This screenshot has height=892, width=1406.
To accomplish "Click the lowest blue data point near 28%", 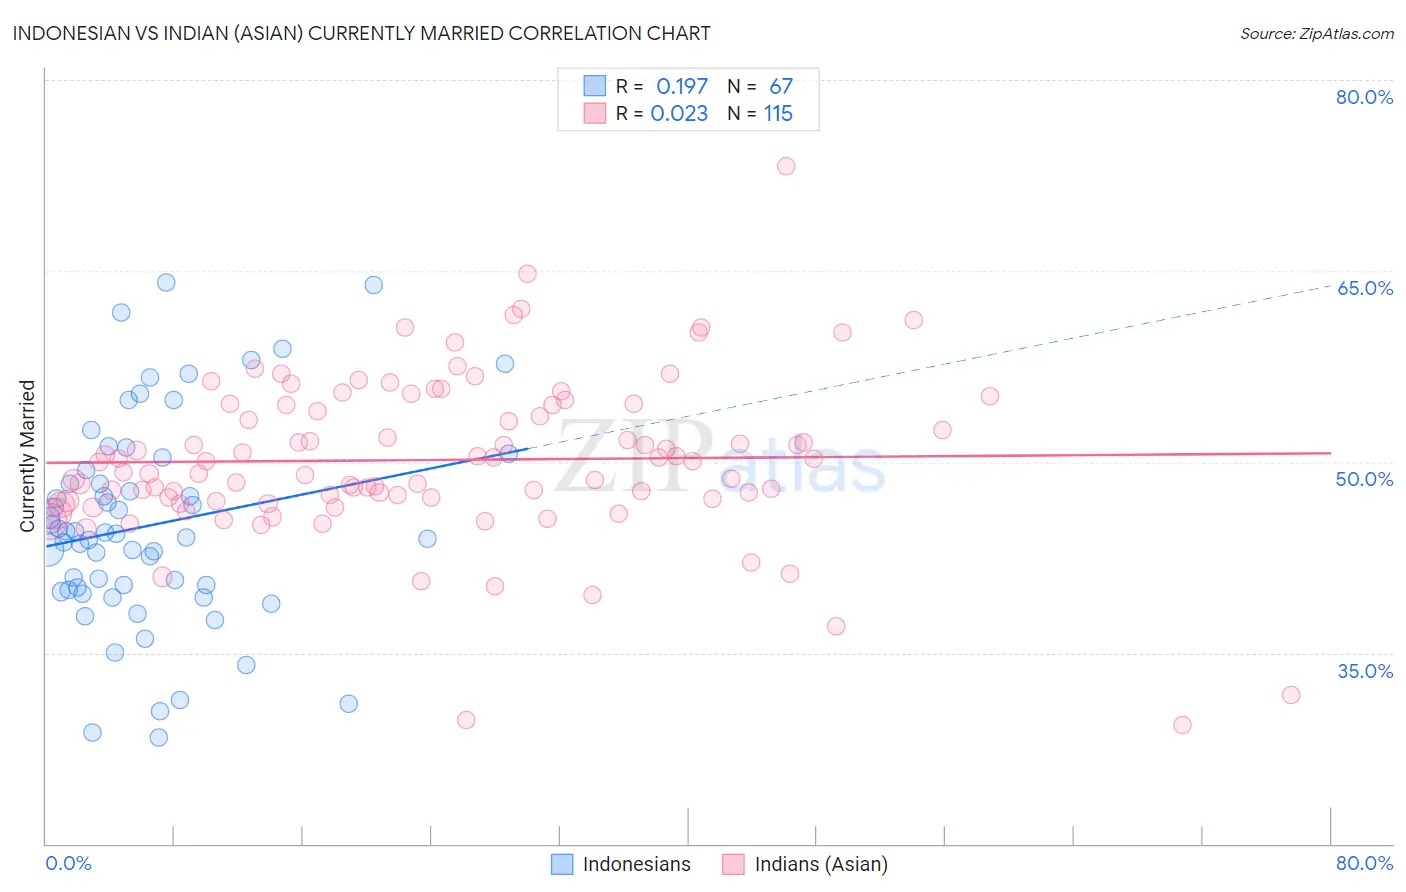I will [x=158, y=737].
